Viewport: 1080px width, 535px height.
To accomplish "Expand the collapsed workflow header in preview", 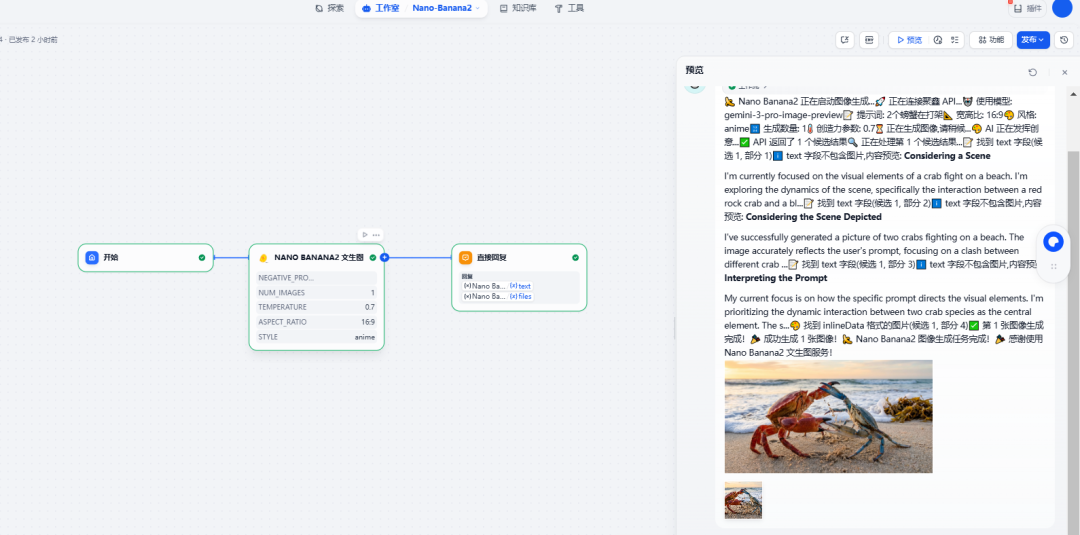I will coord(748,86).
